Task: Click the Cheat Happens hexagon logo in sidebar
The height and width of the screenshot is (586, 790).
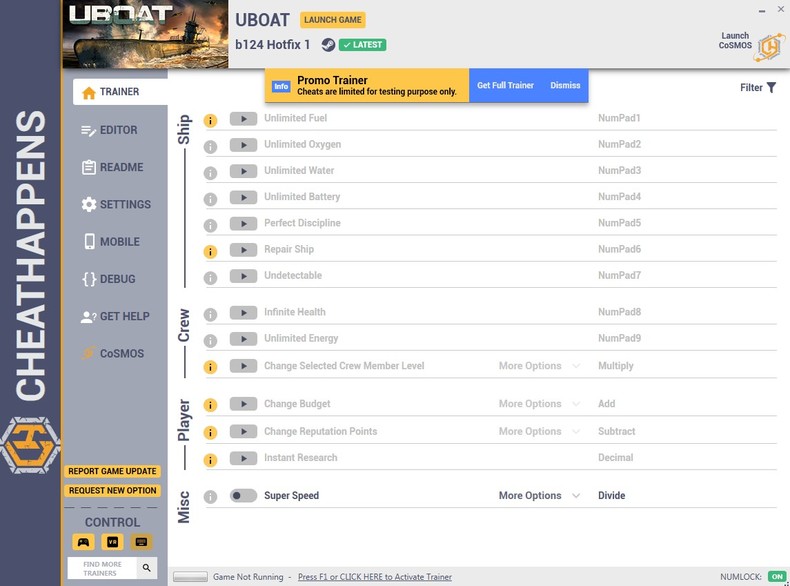Action: tap(30, 445)
